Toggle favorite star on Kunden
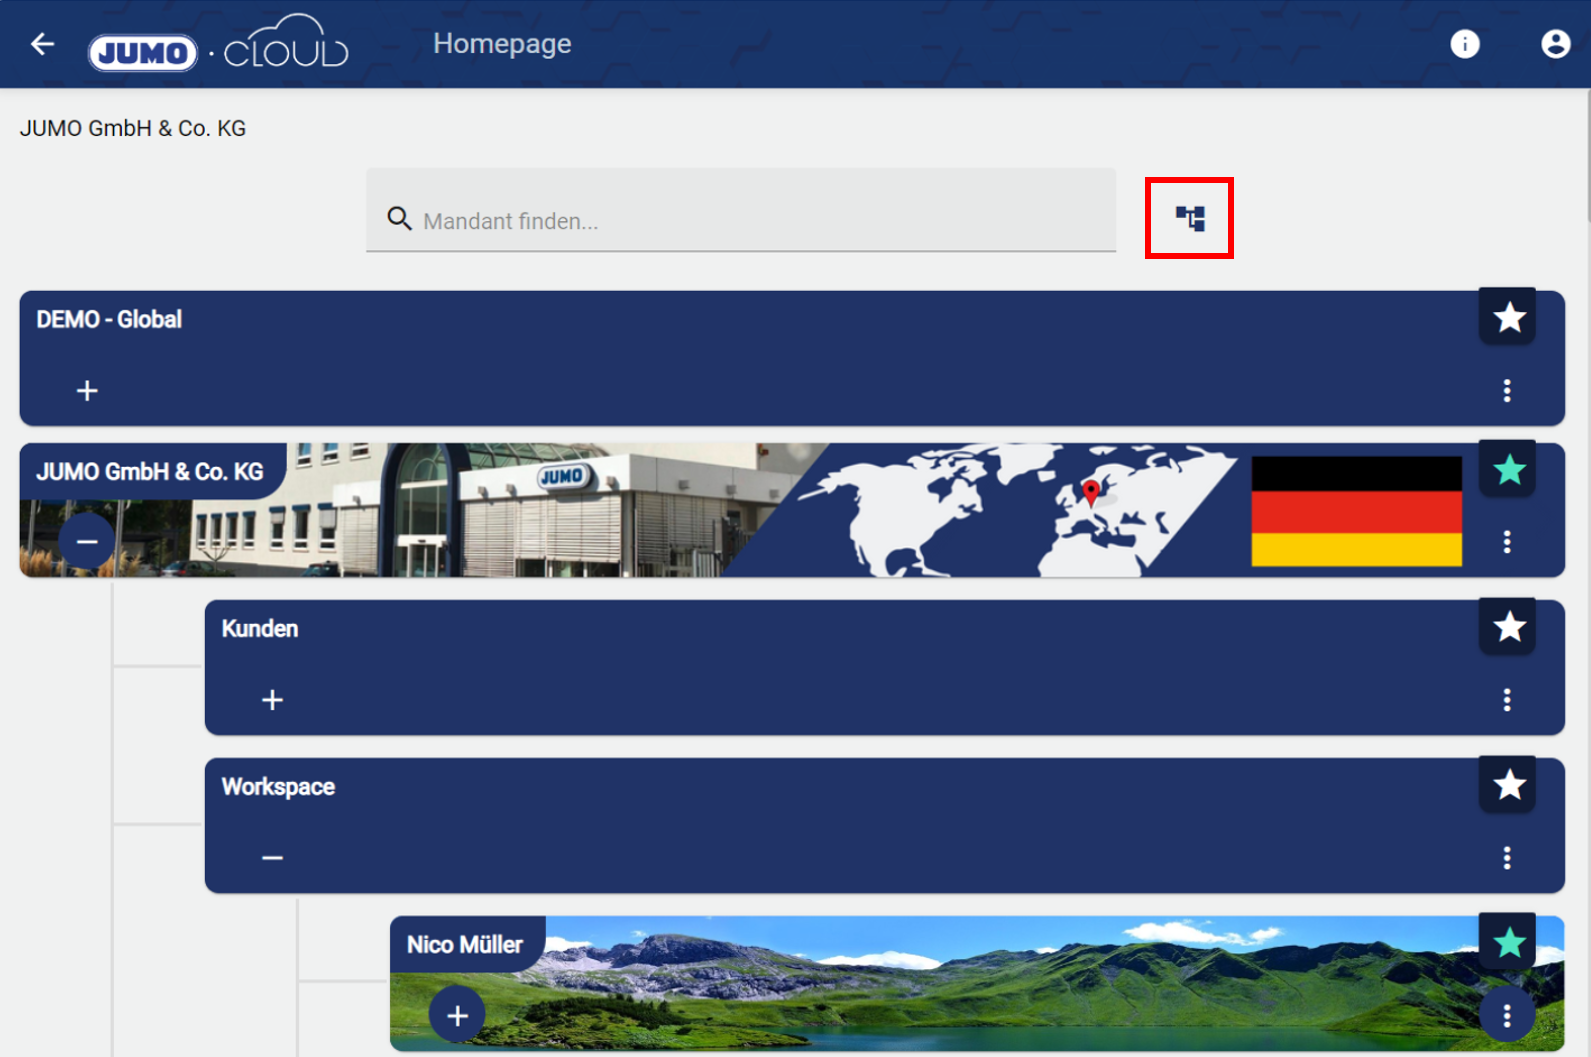1591x1057 pixels. point(1508,627)
